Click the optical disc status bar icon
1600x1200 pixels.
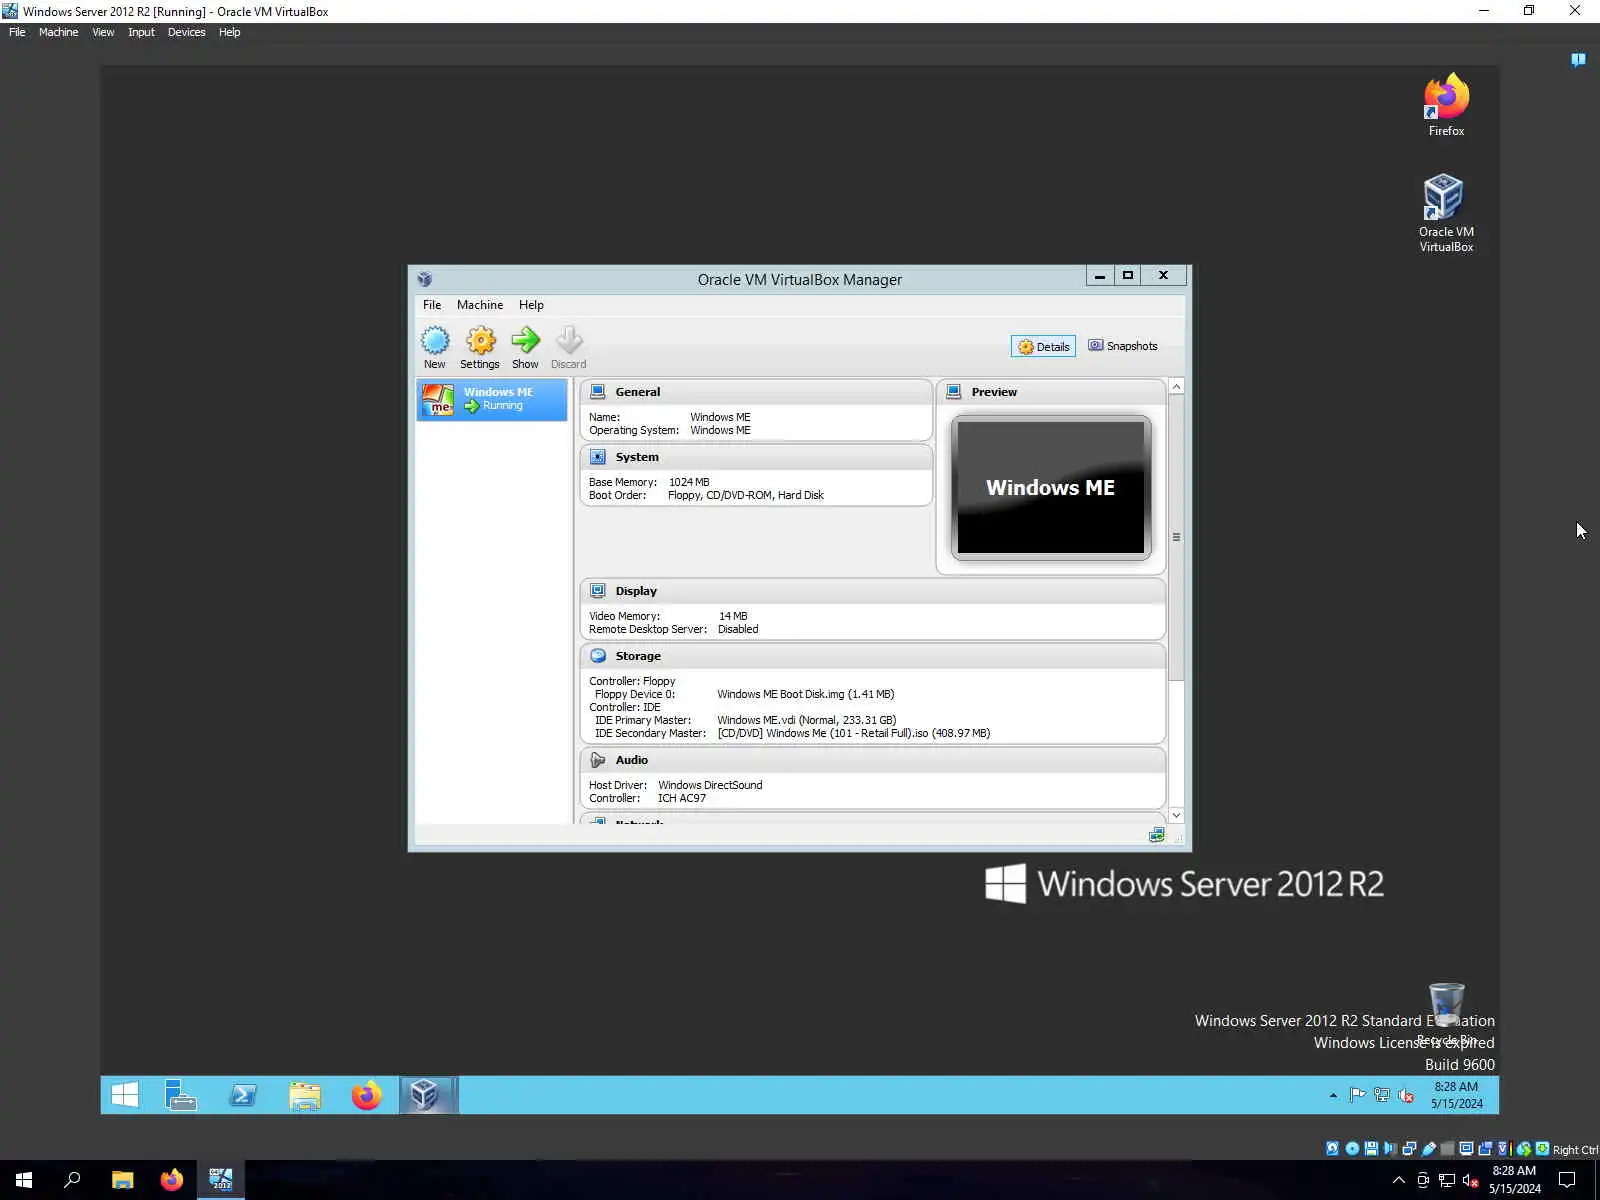pyautogui.click(x=1352, y=1149)
